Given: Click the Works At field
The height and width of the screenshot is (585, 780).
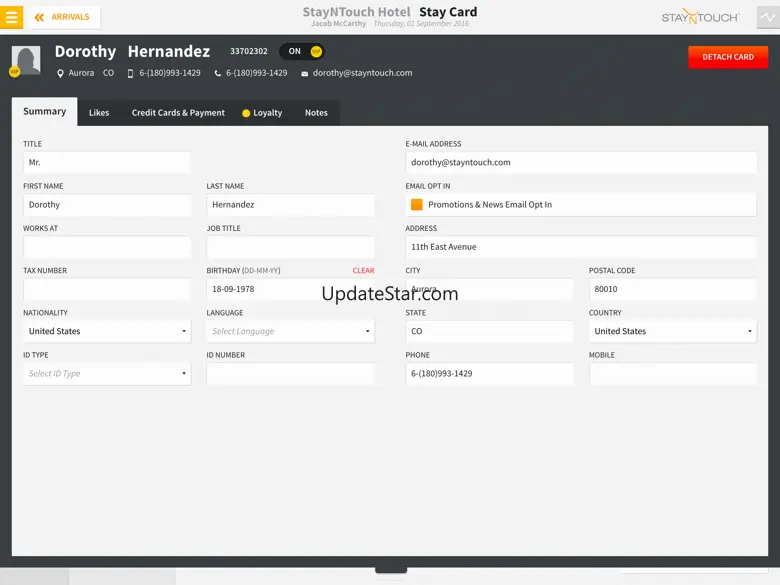Looking at the screenshot, I should [107, 247].
